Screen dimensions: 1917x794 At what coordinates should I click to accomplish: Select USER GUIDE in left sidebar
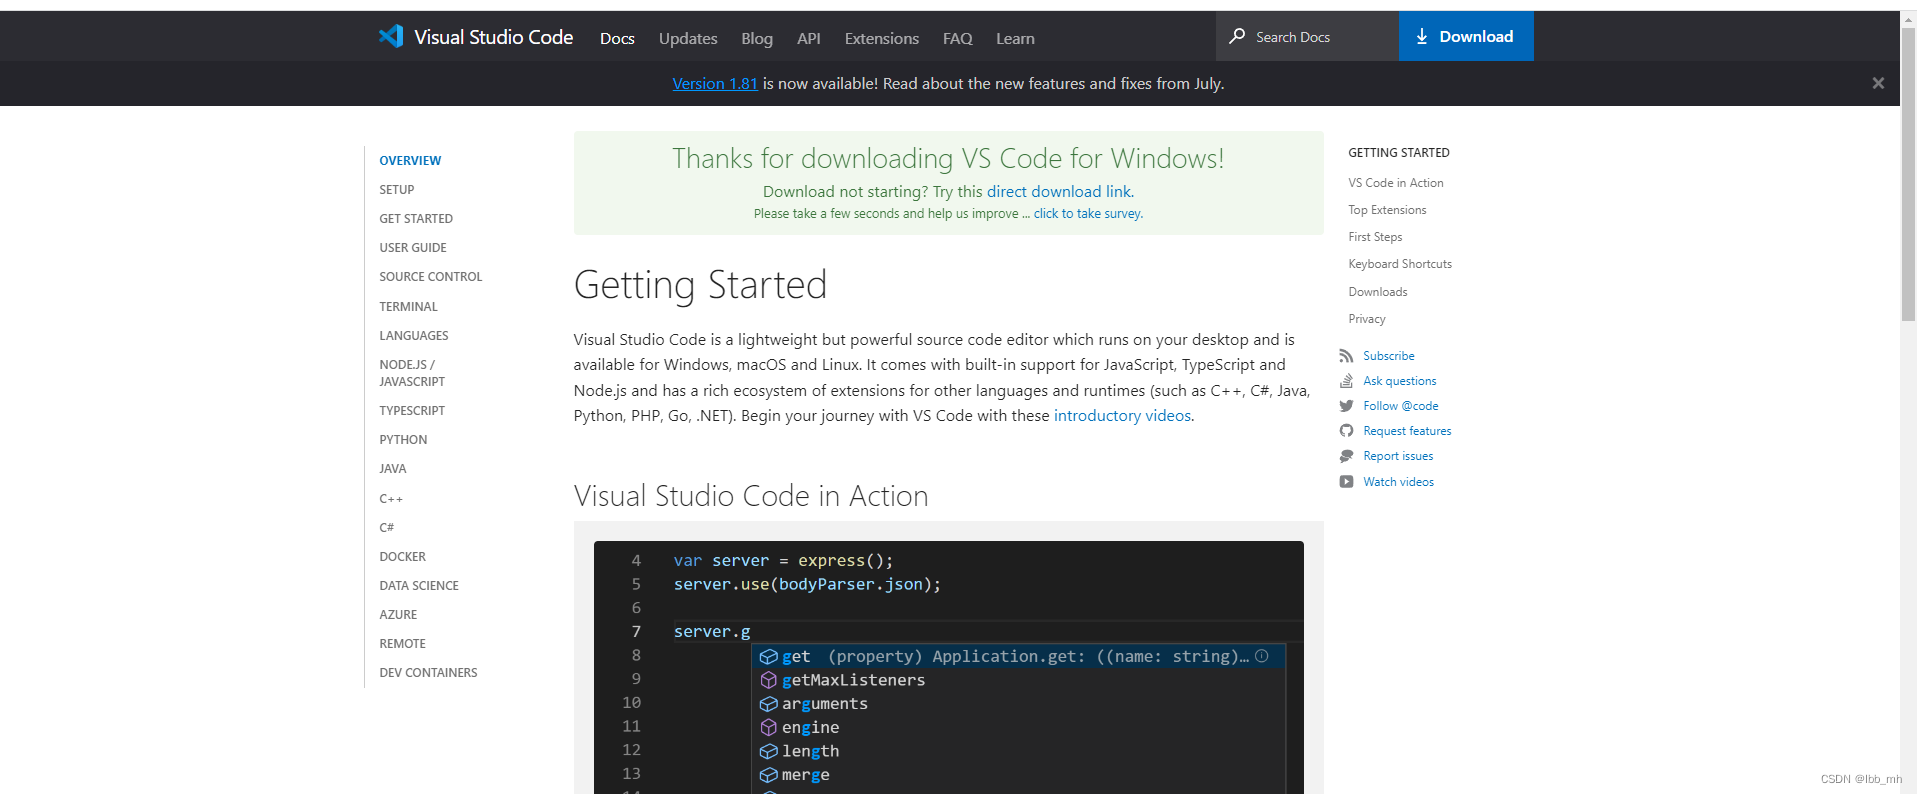[413, 248]
